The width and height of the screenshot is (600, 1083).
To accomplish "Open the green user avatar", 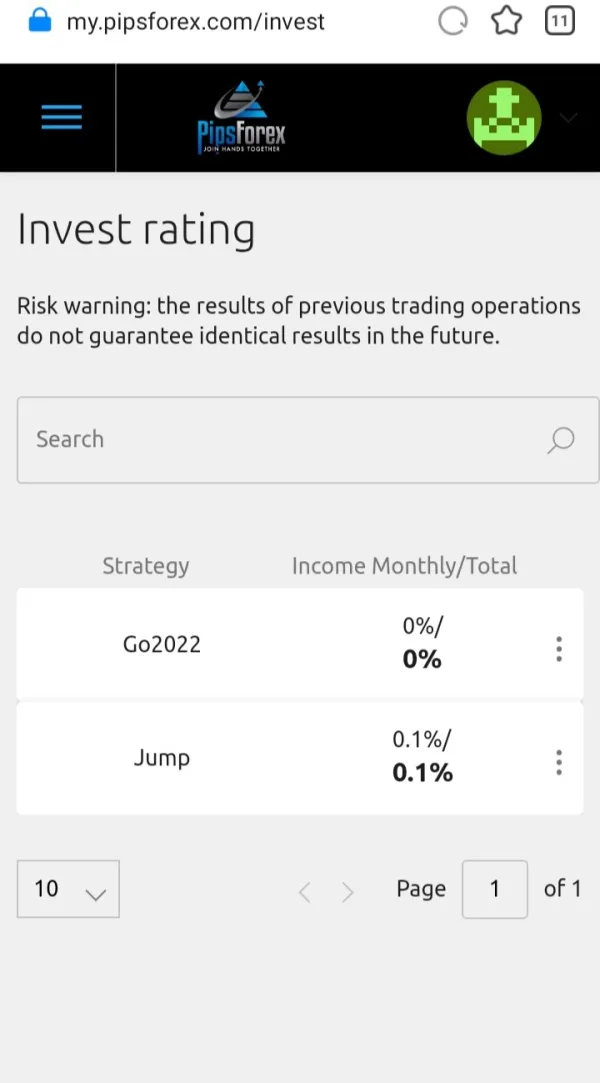I will (x=504, y=118).
